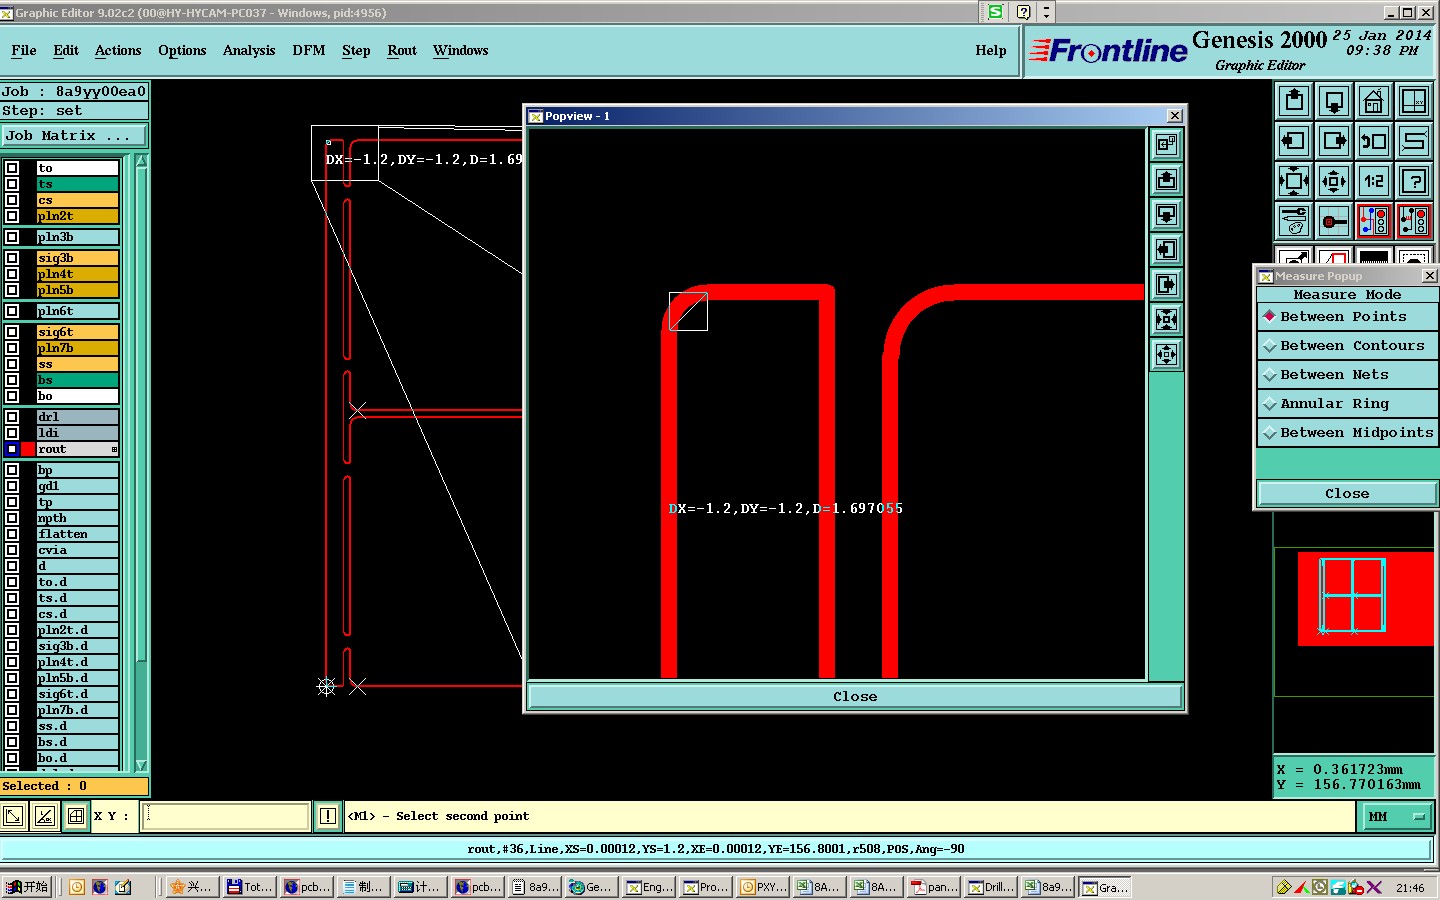
Task: Select Between Nets measure mode
Action: point(1347,375)
